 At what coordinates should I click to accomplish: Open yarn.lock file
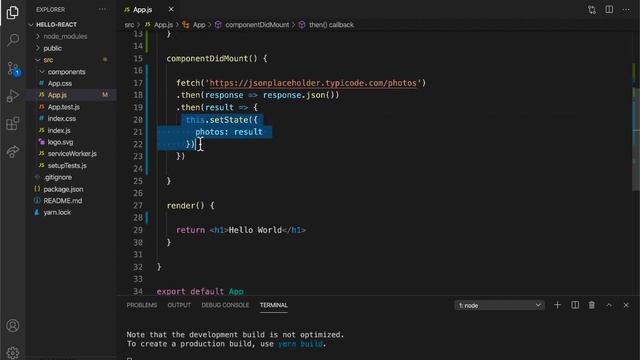tap(57, 213)
